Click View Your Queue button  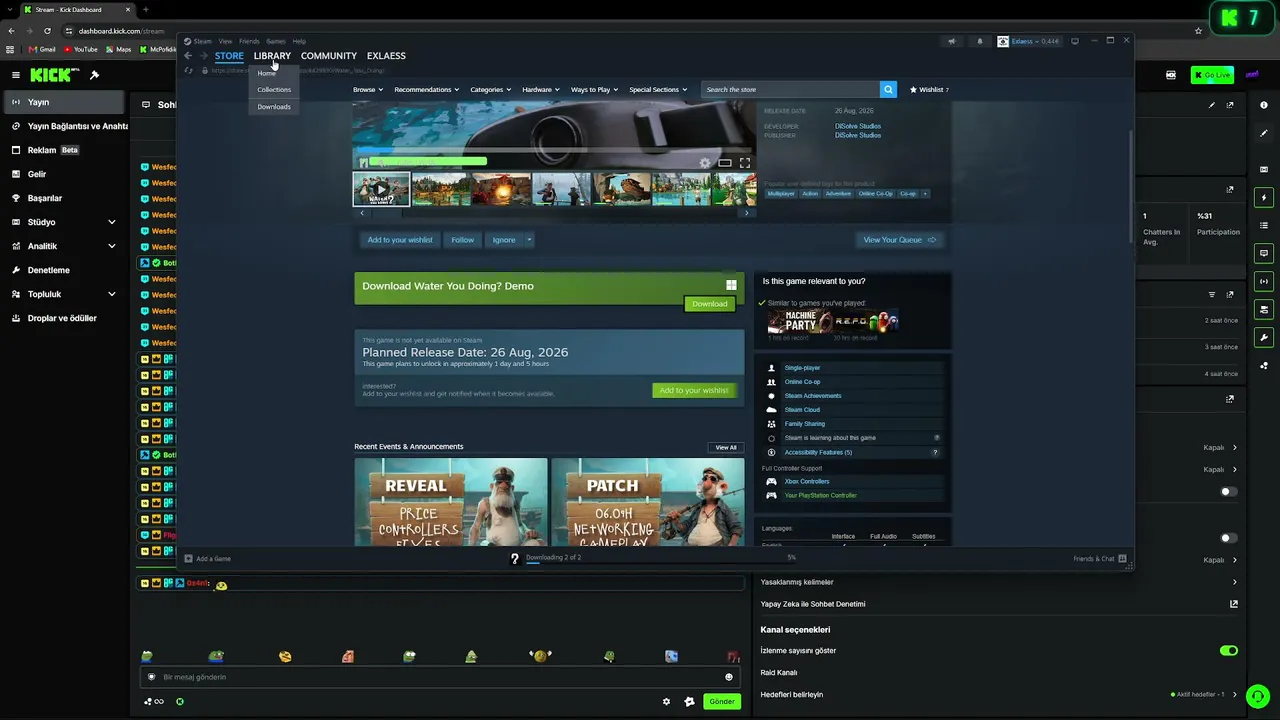pos(899,240)
